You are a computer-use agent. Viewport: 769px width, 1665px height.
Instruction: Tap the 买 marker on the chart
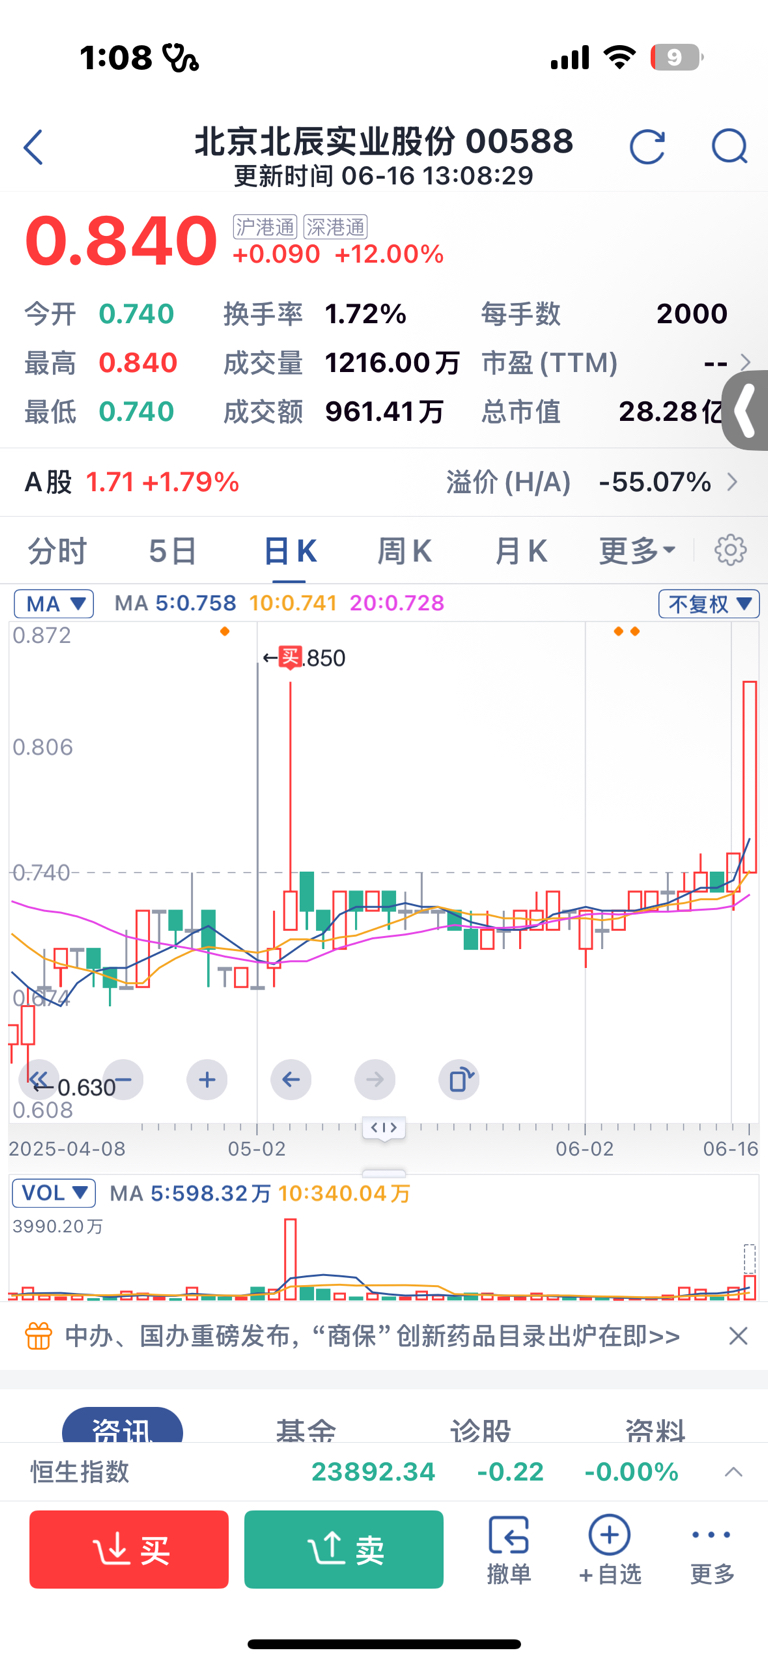(290, 657)
